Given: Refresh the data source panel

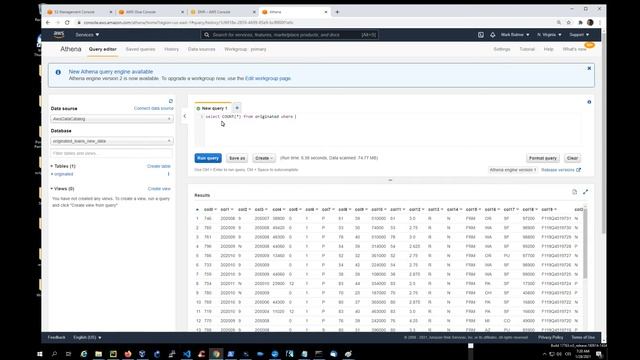Looking at the screenshot, I should point(171,101).
